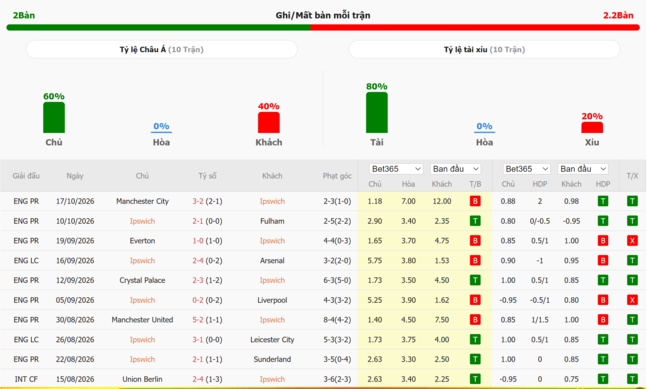The width and height of the screenshot is (650, 389).
Task: Click the green Chủ 60% bar
Action: (x=54, y=117)
